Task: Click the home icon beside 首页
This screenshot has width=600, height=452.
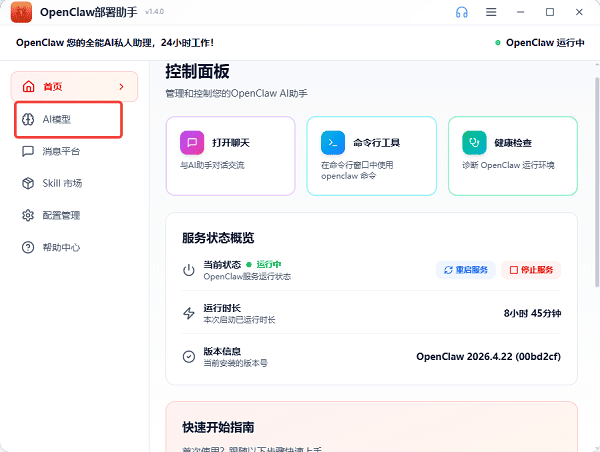Action: (29, 86)
